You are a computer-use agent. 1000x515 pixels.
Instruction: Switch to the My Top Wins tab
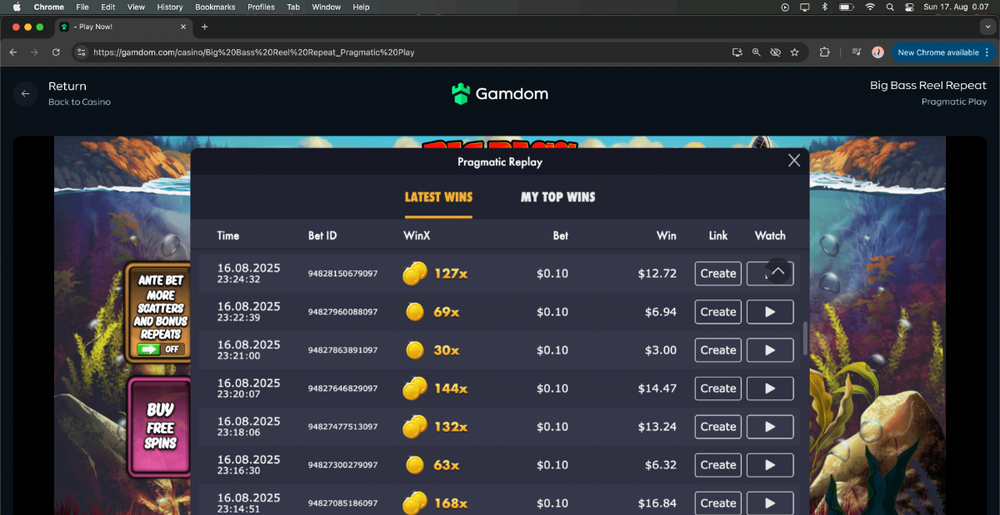pyautogui.click(x=557, y=197)
